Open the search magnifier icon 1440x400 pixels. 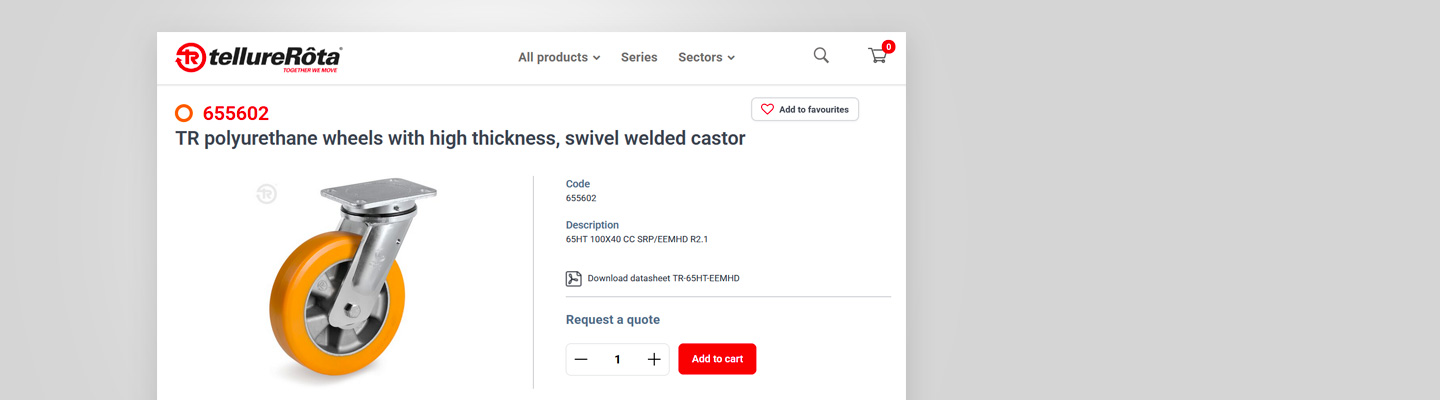(x=821, y=56)
